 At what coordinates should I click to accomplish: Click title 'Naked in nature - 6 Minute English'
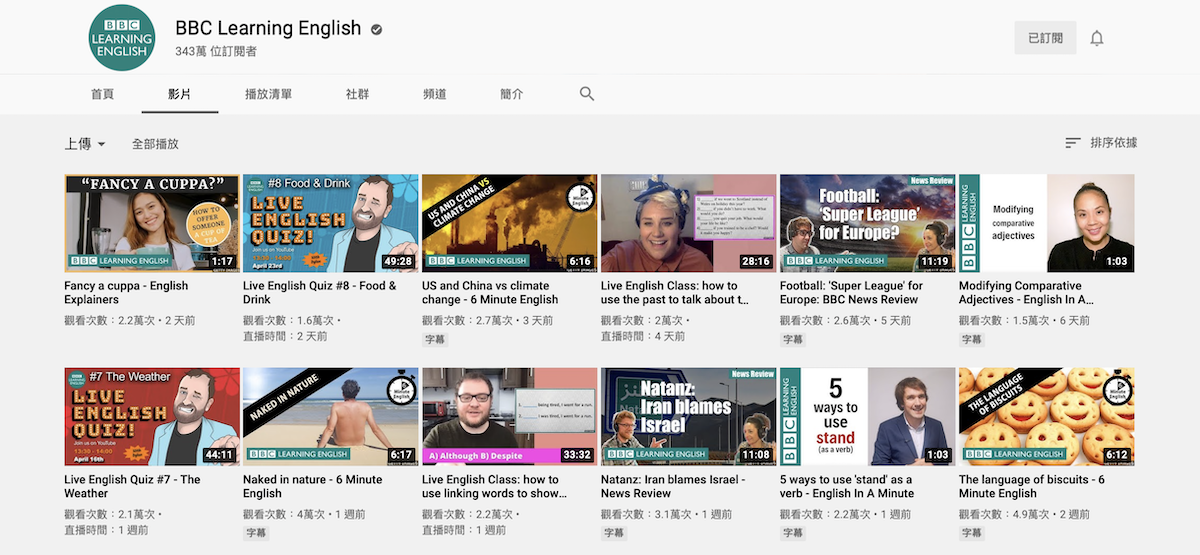point(312,486)
